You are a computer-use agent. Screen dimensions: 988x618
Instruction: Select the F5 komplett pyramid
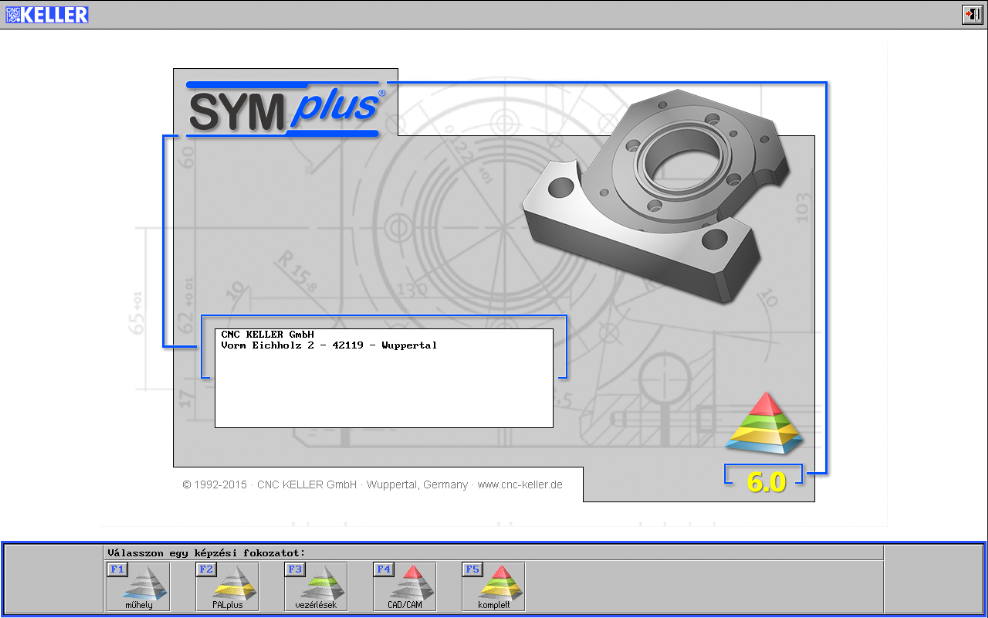pyautogui.click(x=493, y=587)
